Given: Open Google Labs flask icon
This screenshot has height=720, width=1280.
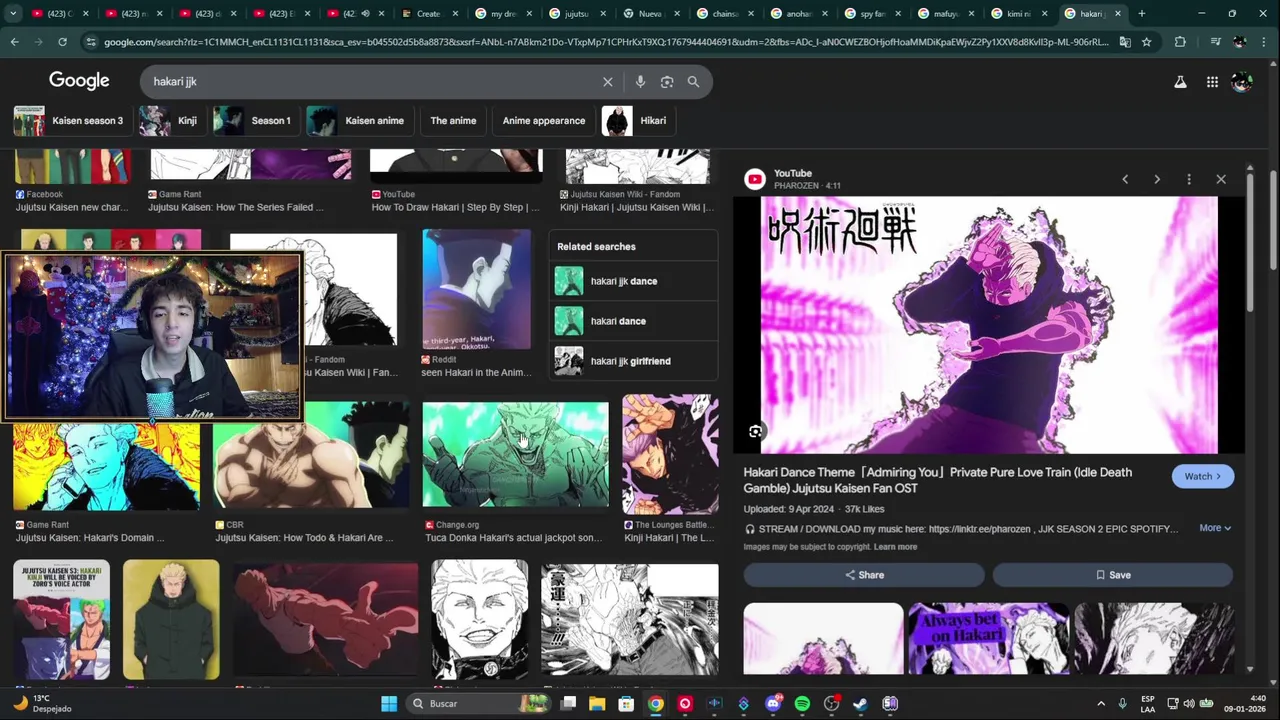Looking at the screenshot, I should [x=1180, y=82].
